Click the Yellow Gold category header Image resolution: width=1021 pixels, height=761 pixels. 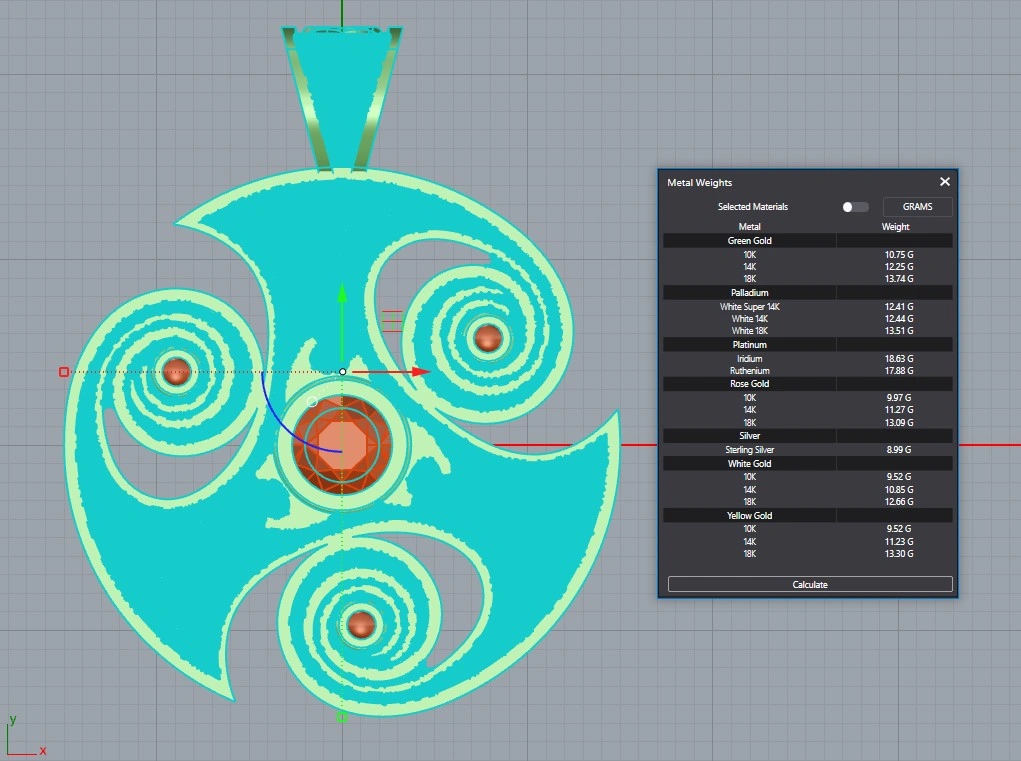749,516
